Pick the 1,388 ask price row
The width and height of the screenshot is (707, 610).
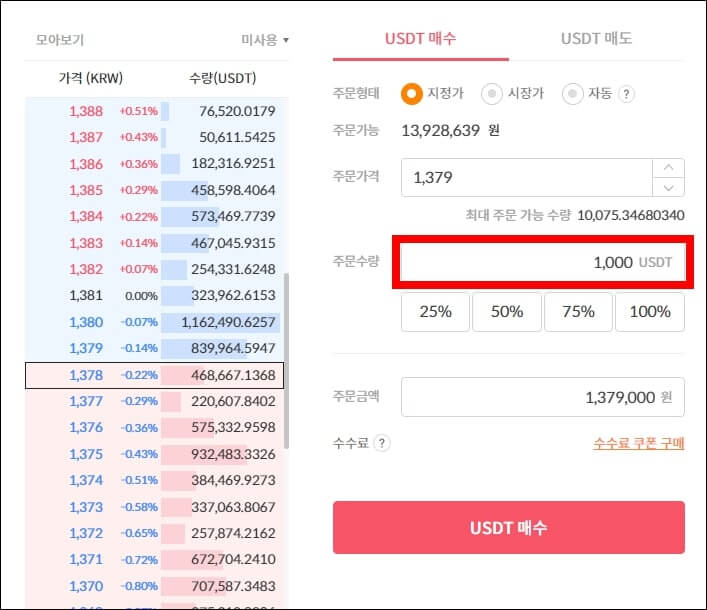(154, 111)
